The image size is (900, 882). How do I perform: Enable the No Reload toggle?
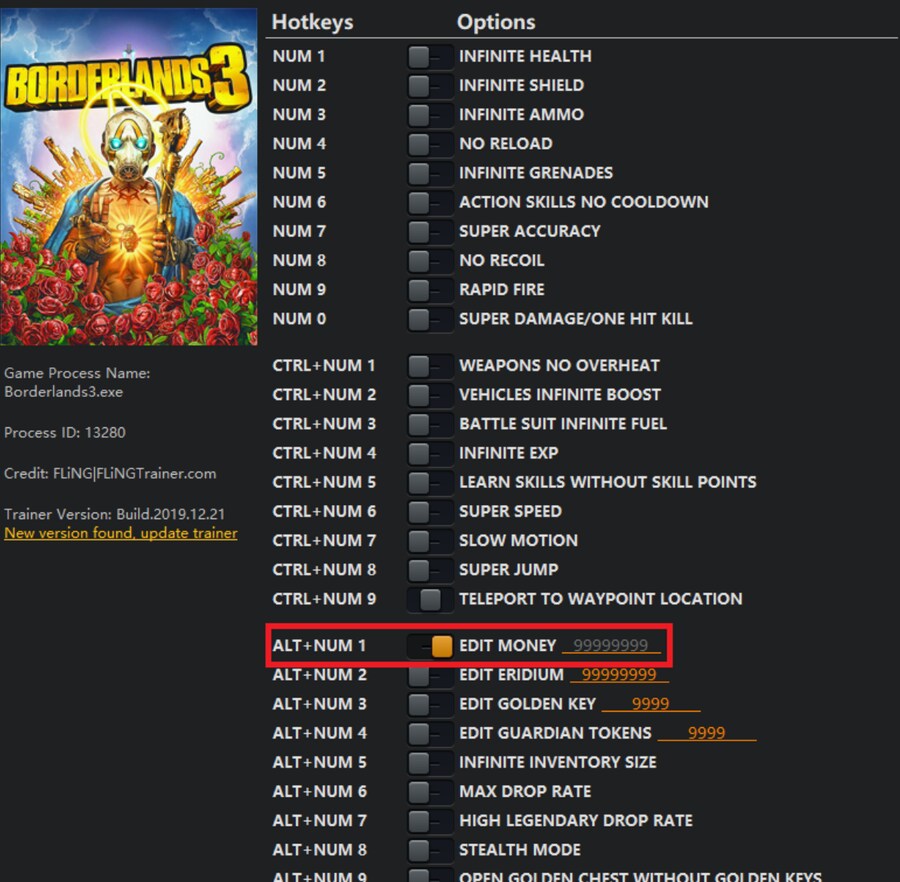[429, 143]
